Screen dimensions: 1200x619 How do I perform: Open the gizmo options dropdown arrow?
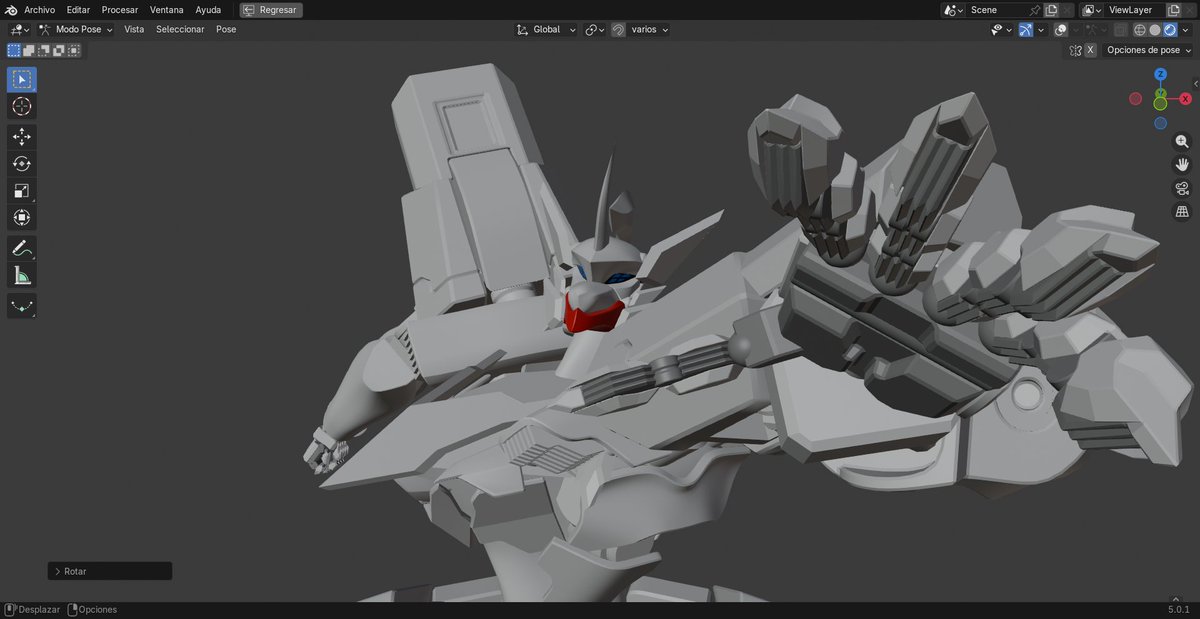(x=1041, y=30)
